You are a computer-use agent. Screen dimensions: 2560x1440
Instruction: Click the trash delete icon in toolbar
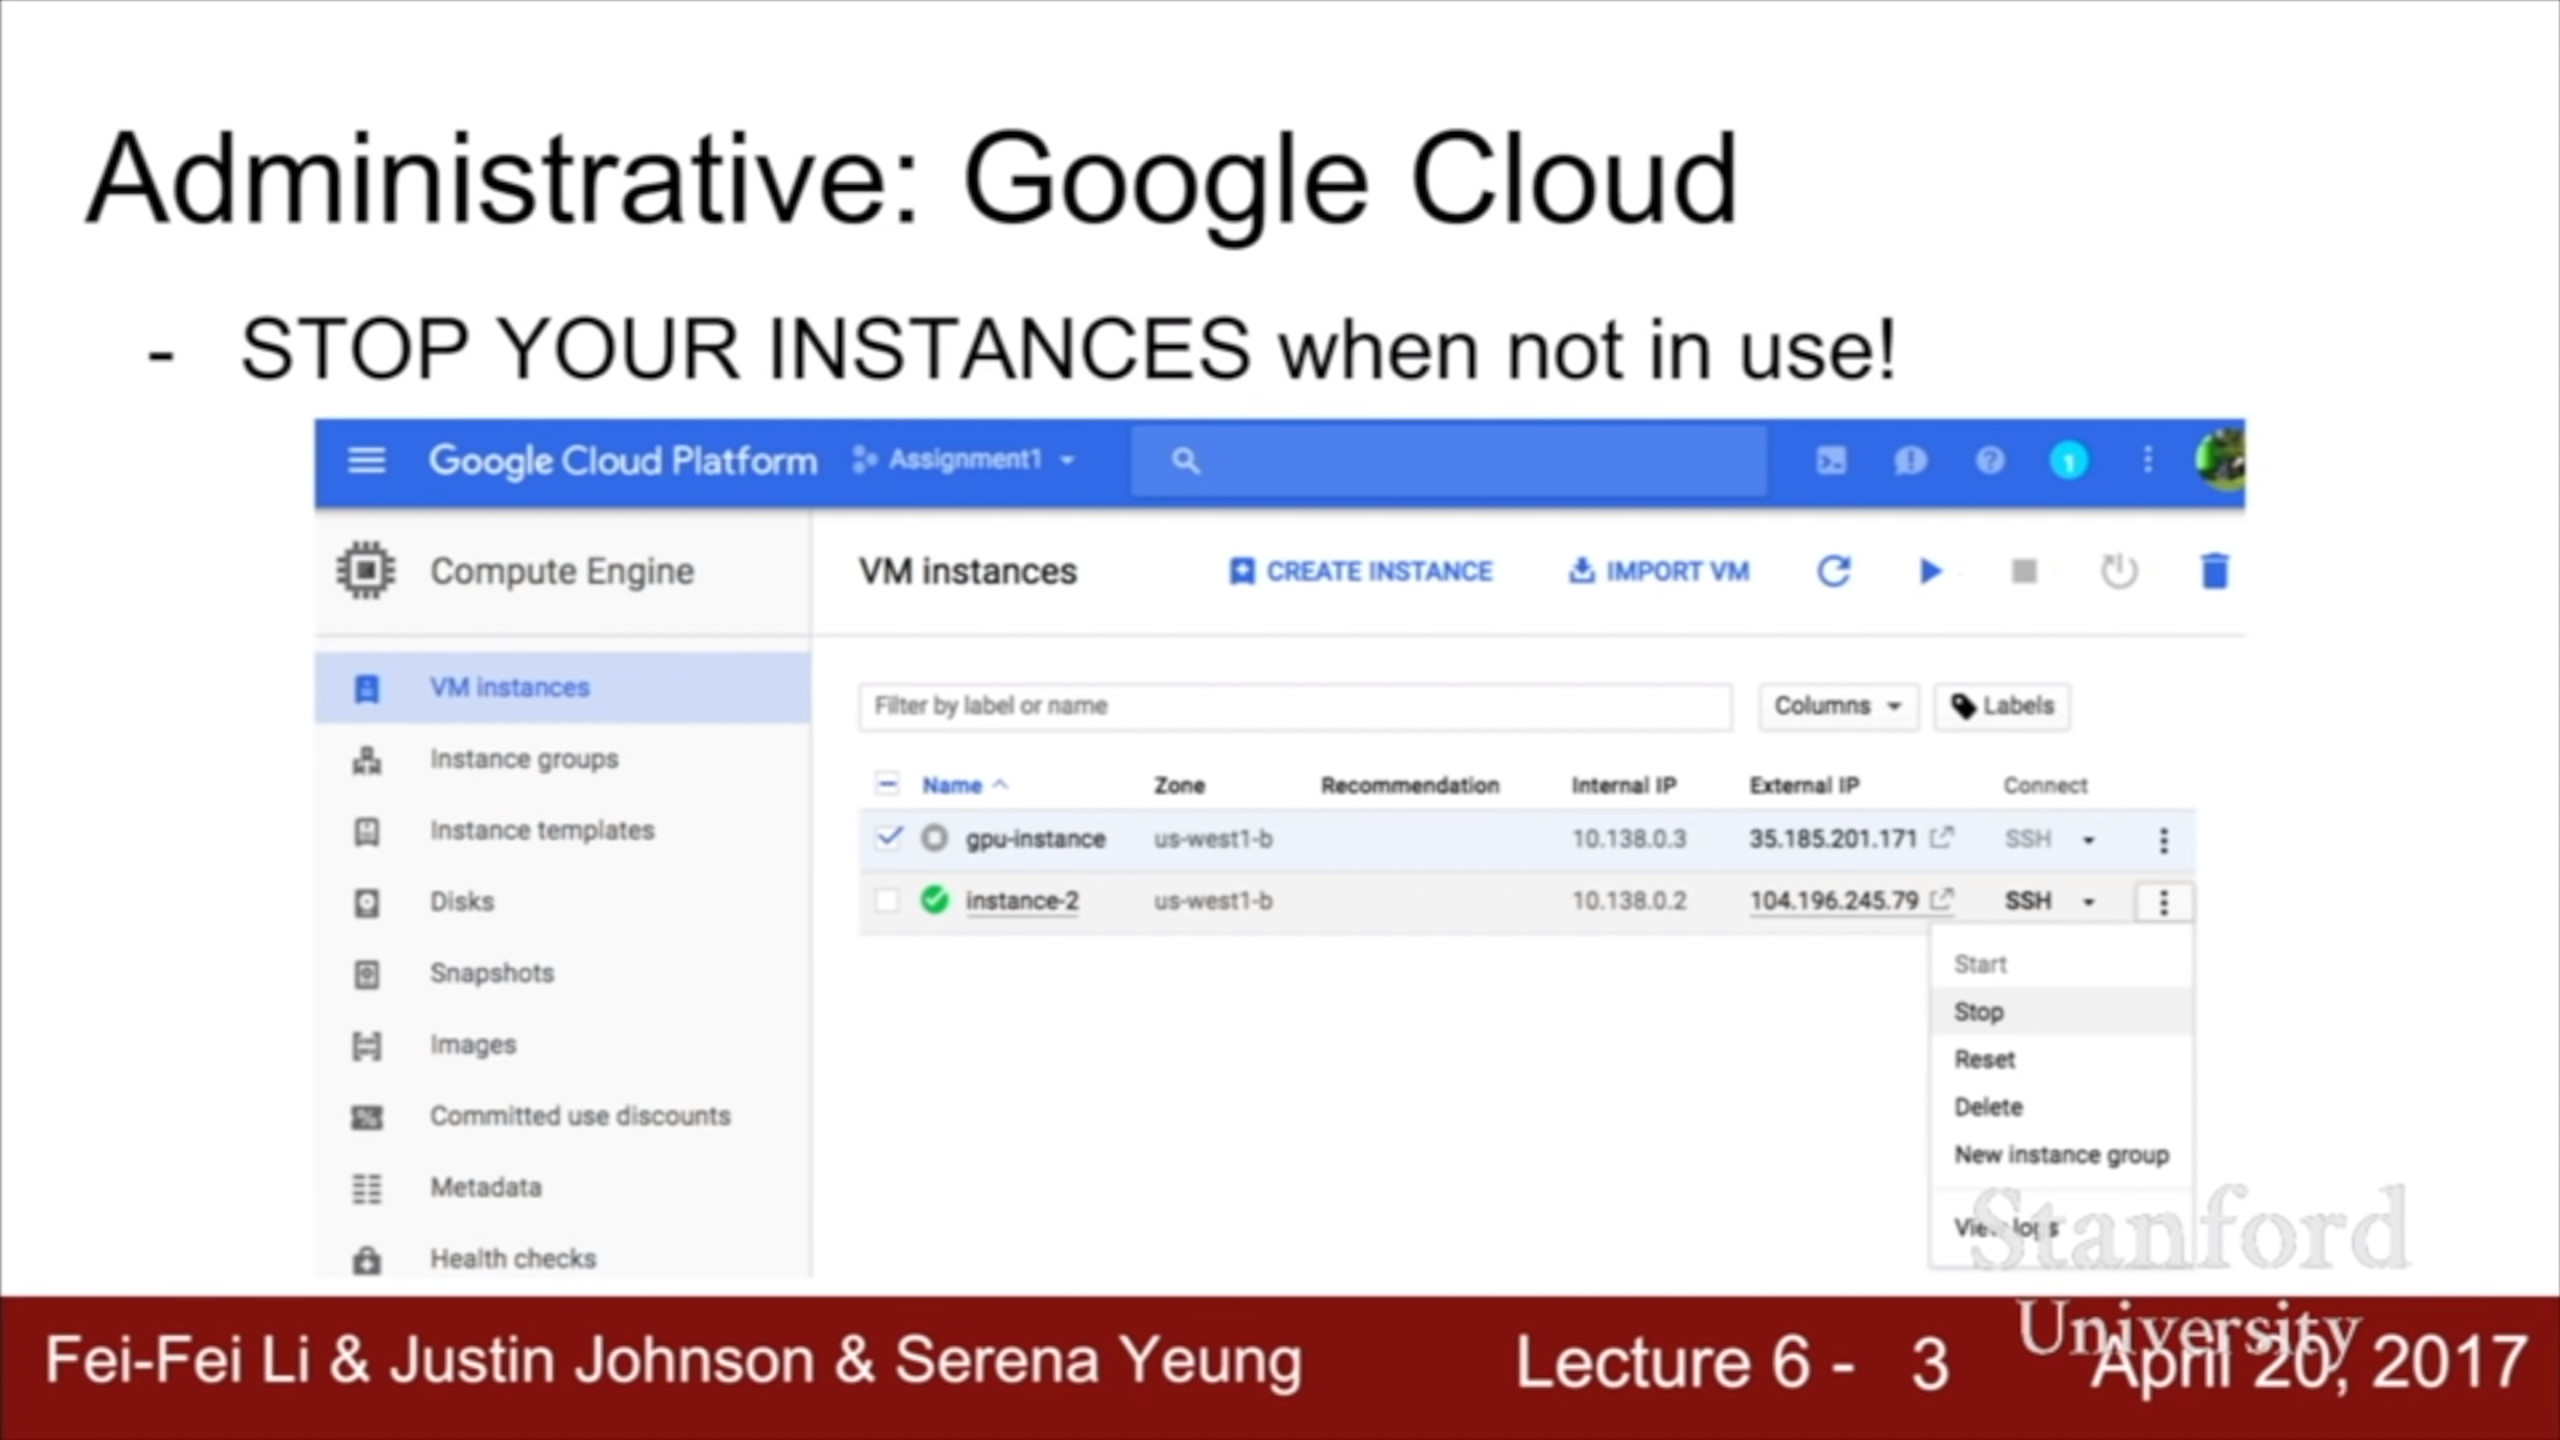pyautogui.click(x=2214, y=571)
